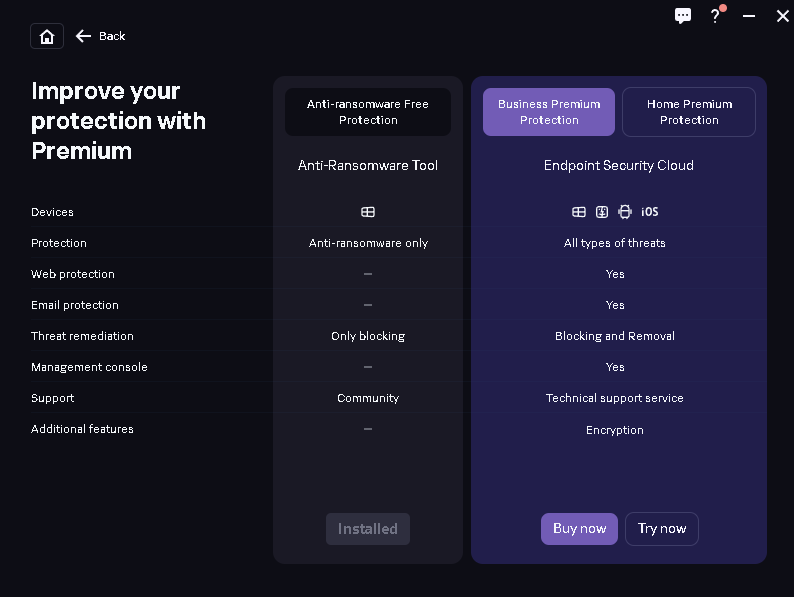Open the feedback chat bubble icon
The height and width of the screenshot is (597, 794).
point(683,16)
